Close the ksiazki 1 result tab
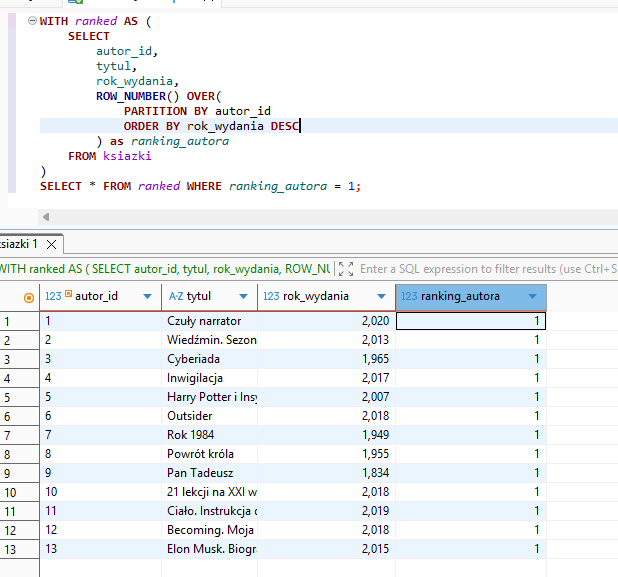Screen dimensions: 618x577 tap(53, 244)
